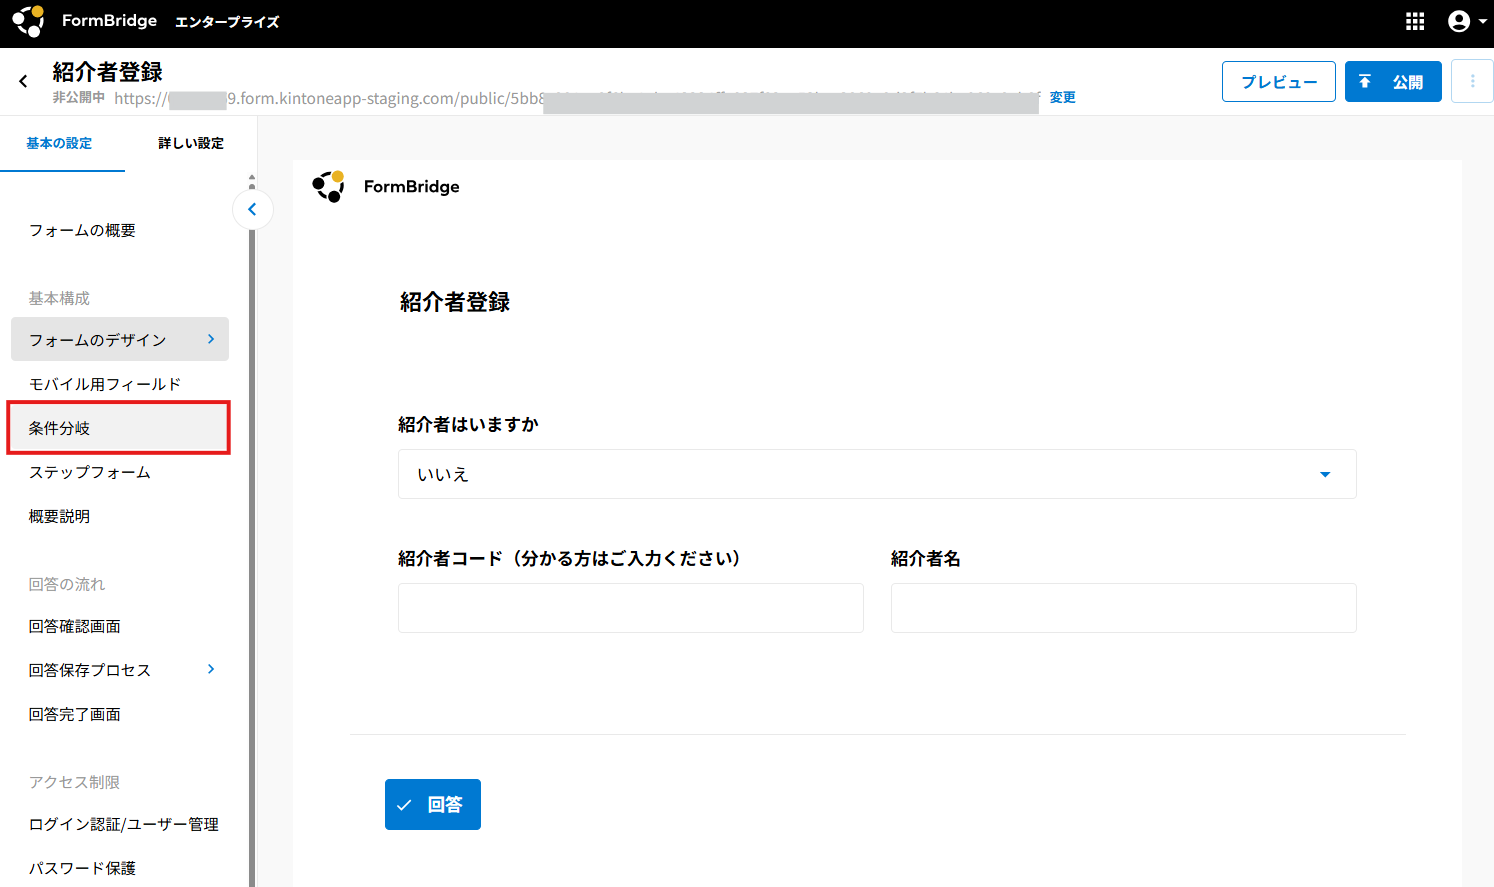Expand フォームのデザイン submenu

point(210,340)
